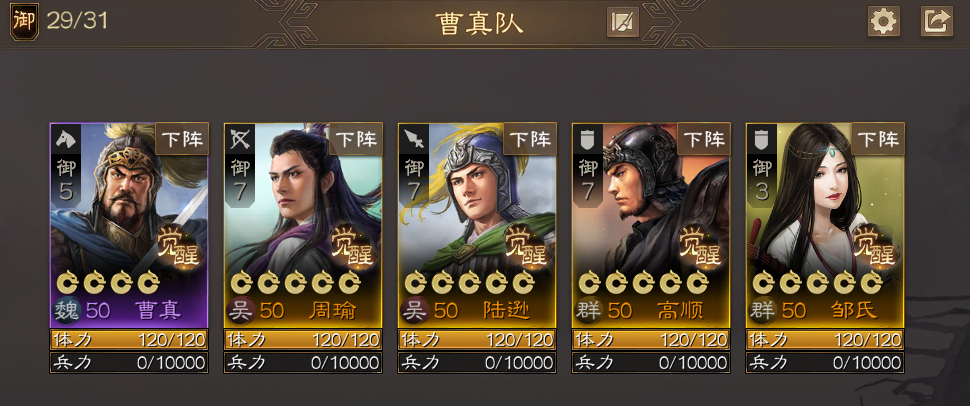This screenshot has height=406, width=970.
Task: Click 陆逊's 体力 120/120 bar
Action: (477, 339)
